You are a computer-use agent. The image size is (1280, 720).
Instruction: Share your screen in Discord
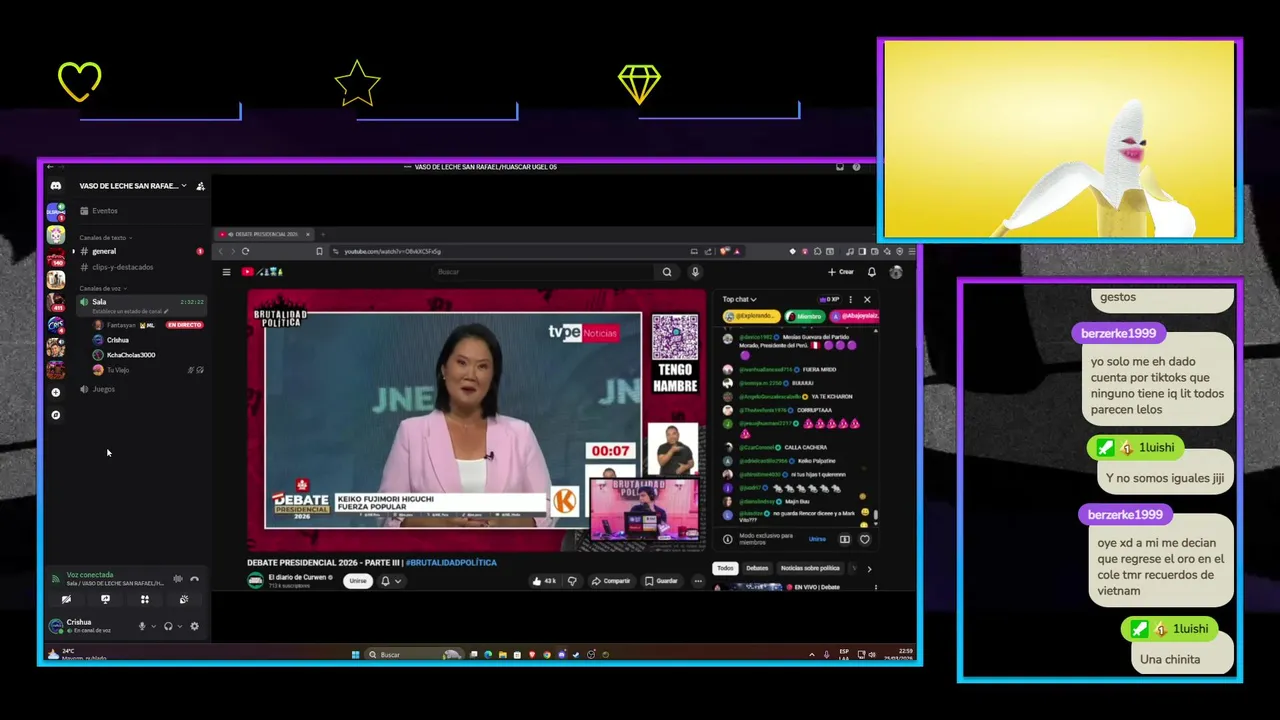[x=105, y=600]
